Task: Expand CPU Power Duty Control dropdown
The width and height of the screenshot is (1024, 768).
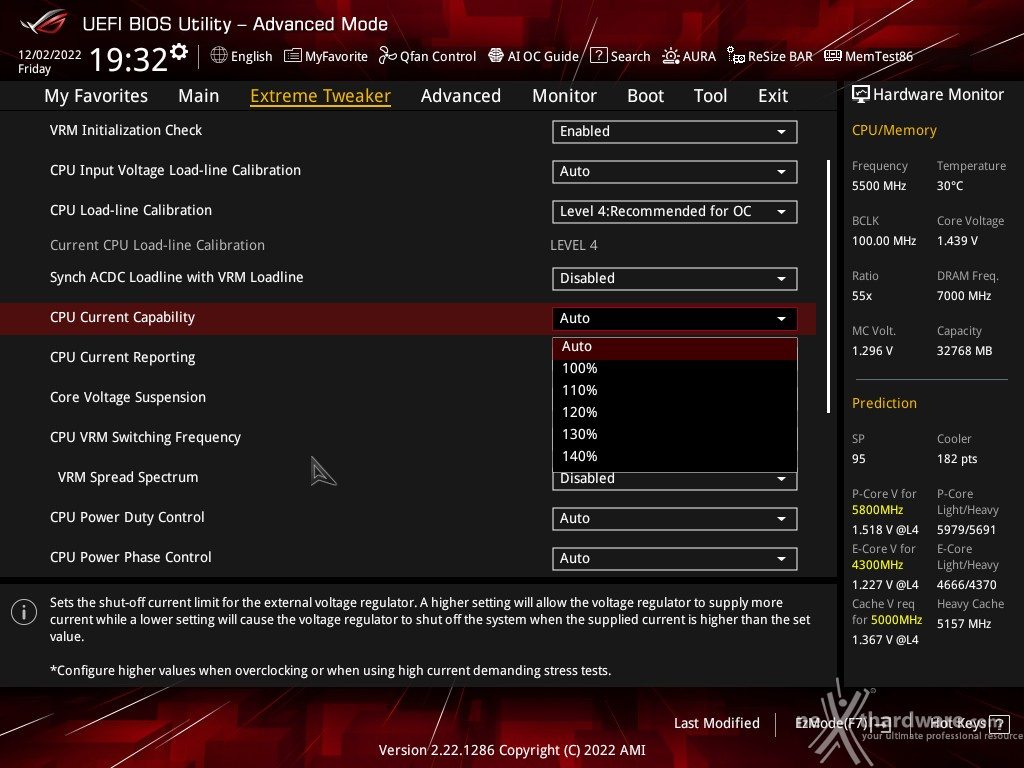Action: pos(675,519)
